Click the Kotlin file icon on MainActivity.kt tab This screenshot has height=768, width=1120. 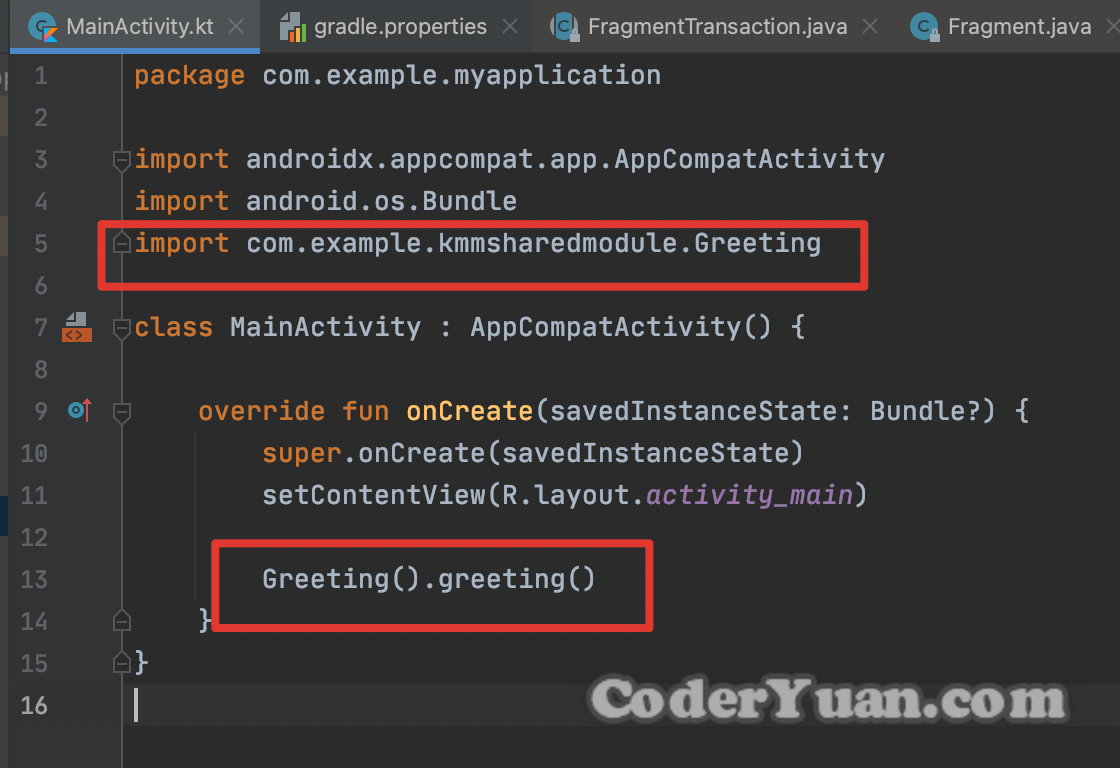[x=43, y=27]
